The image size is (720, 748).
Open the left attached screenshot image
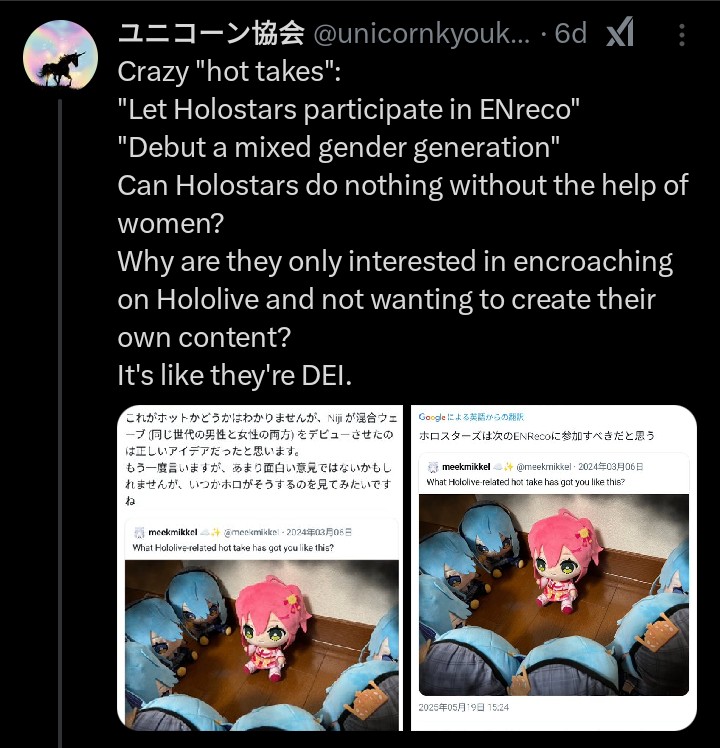(260, 568)
